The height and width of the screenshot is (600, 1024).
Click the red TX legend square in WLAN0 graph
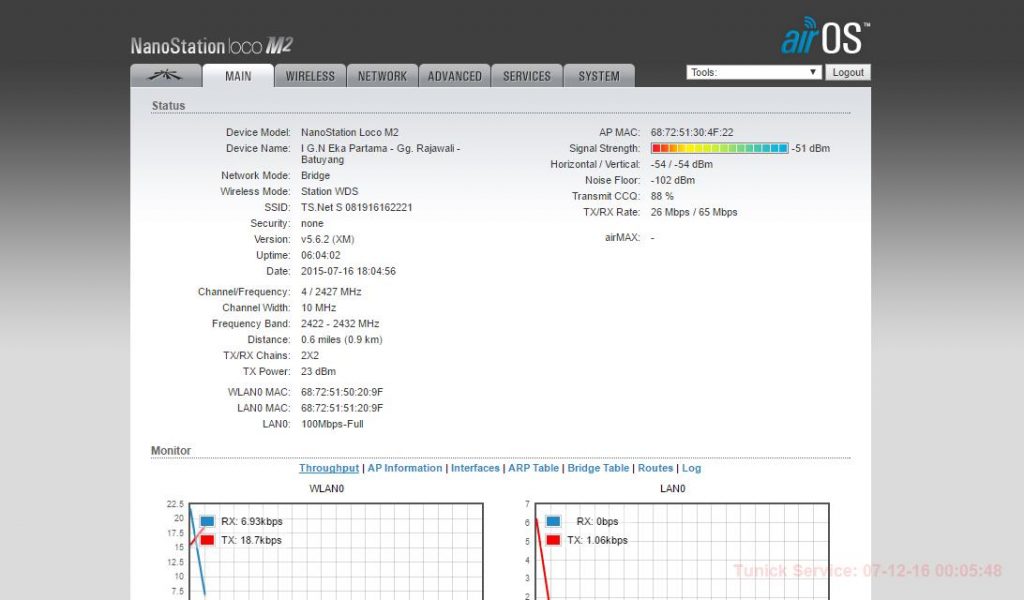pyautogui.click(x=207, y=540)
